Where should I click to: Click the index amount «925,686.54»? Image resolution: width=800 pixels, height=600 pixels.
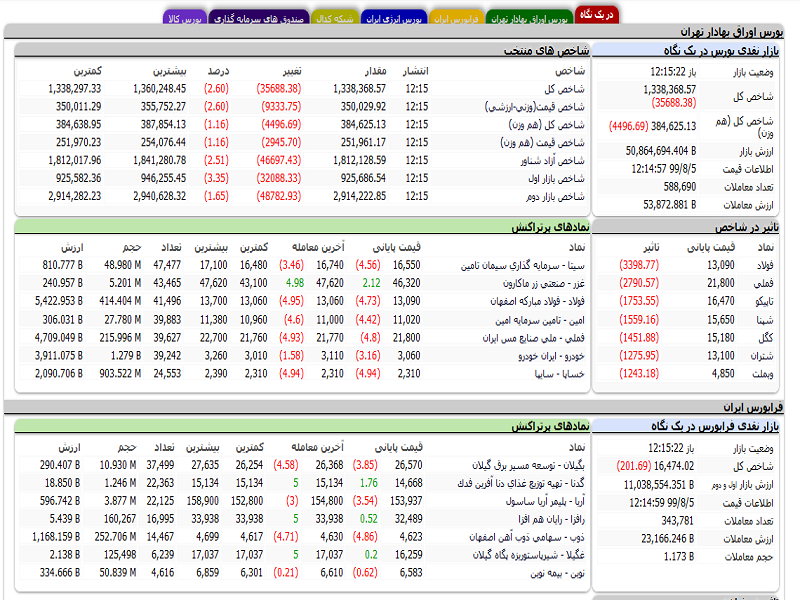point(363,178)
